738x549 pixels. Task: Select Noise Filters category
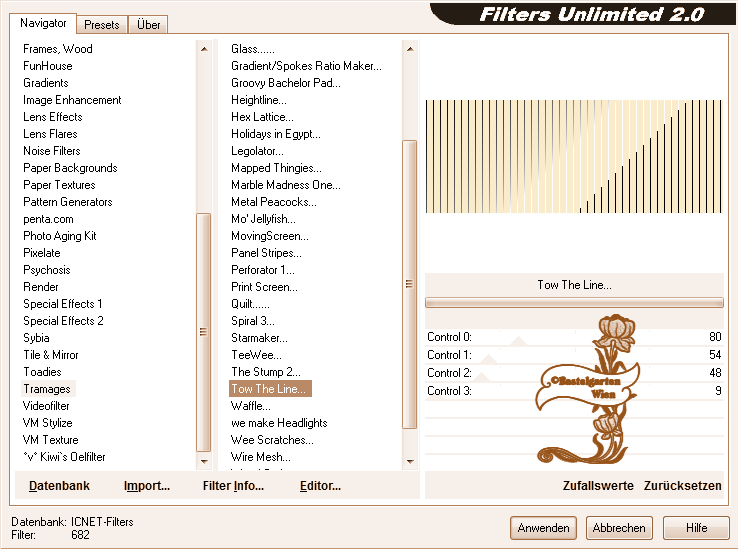coord(52,151)
